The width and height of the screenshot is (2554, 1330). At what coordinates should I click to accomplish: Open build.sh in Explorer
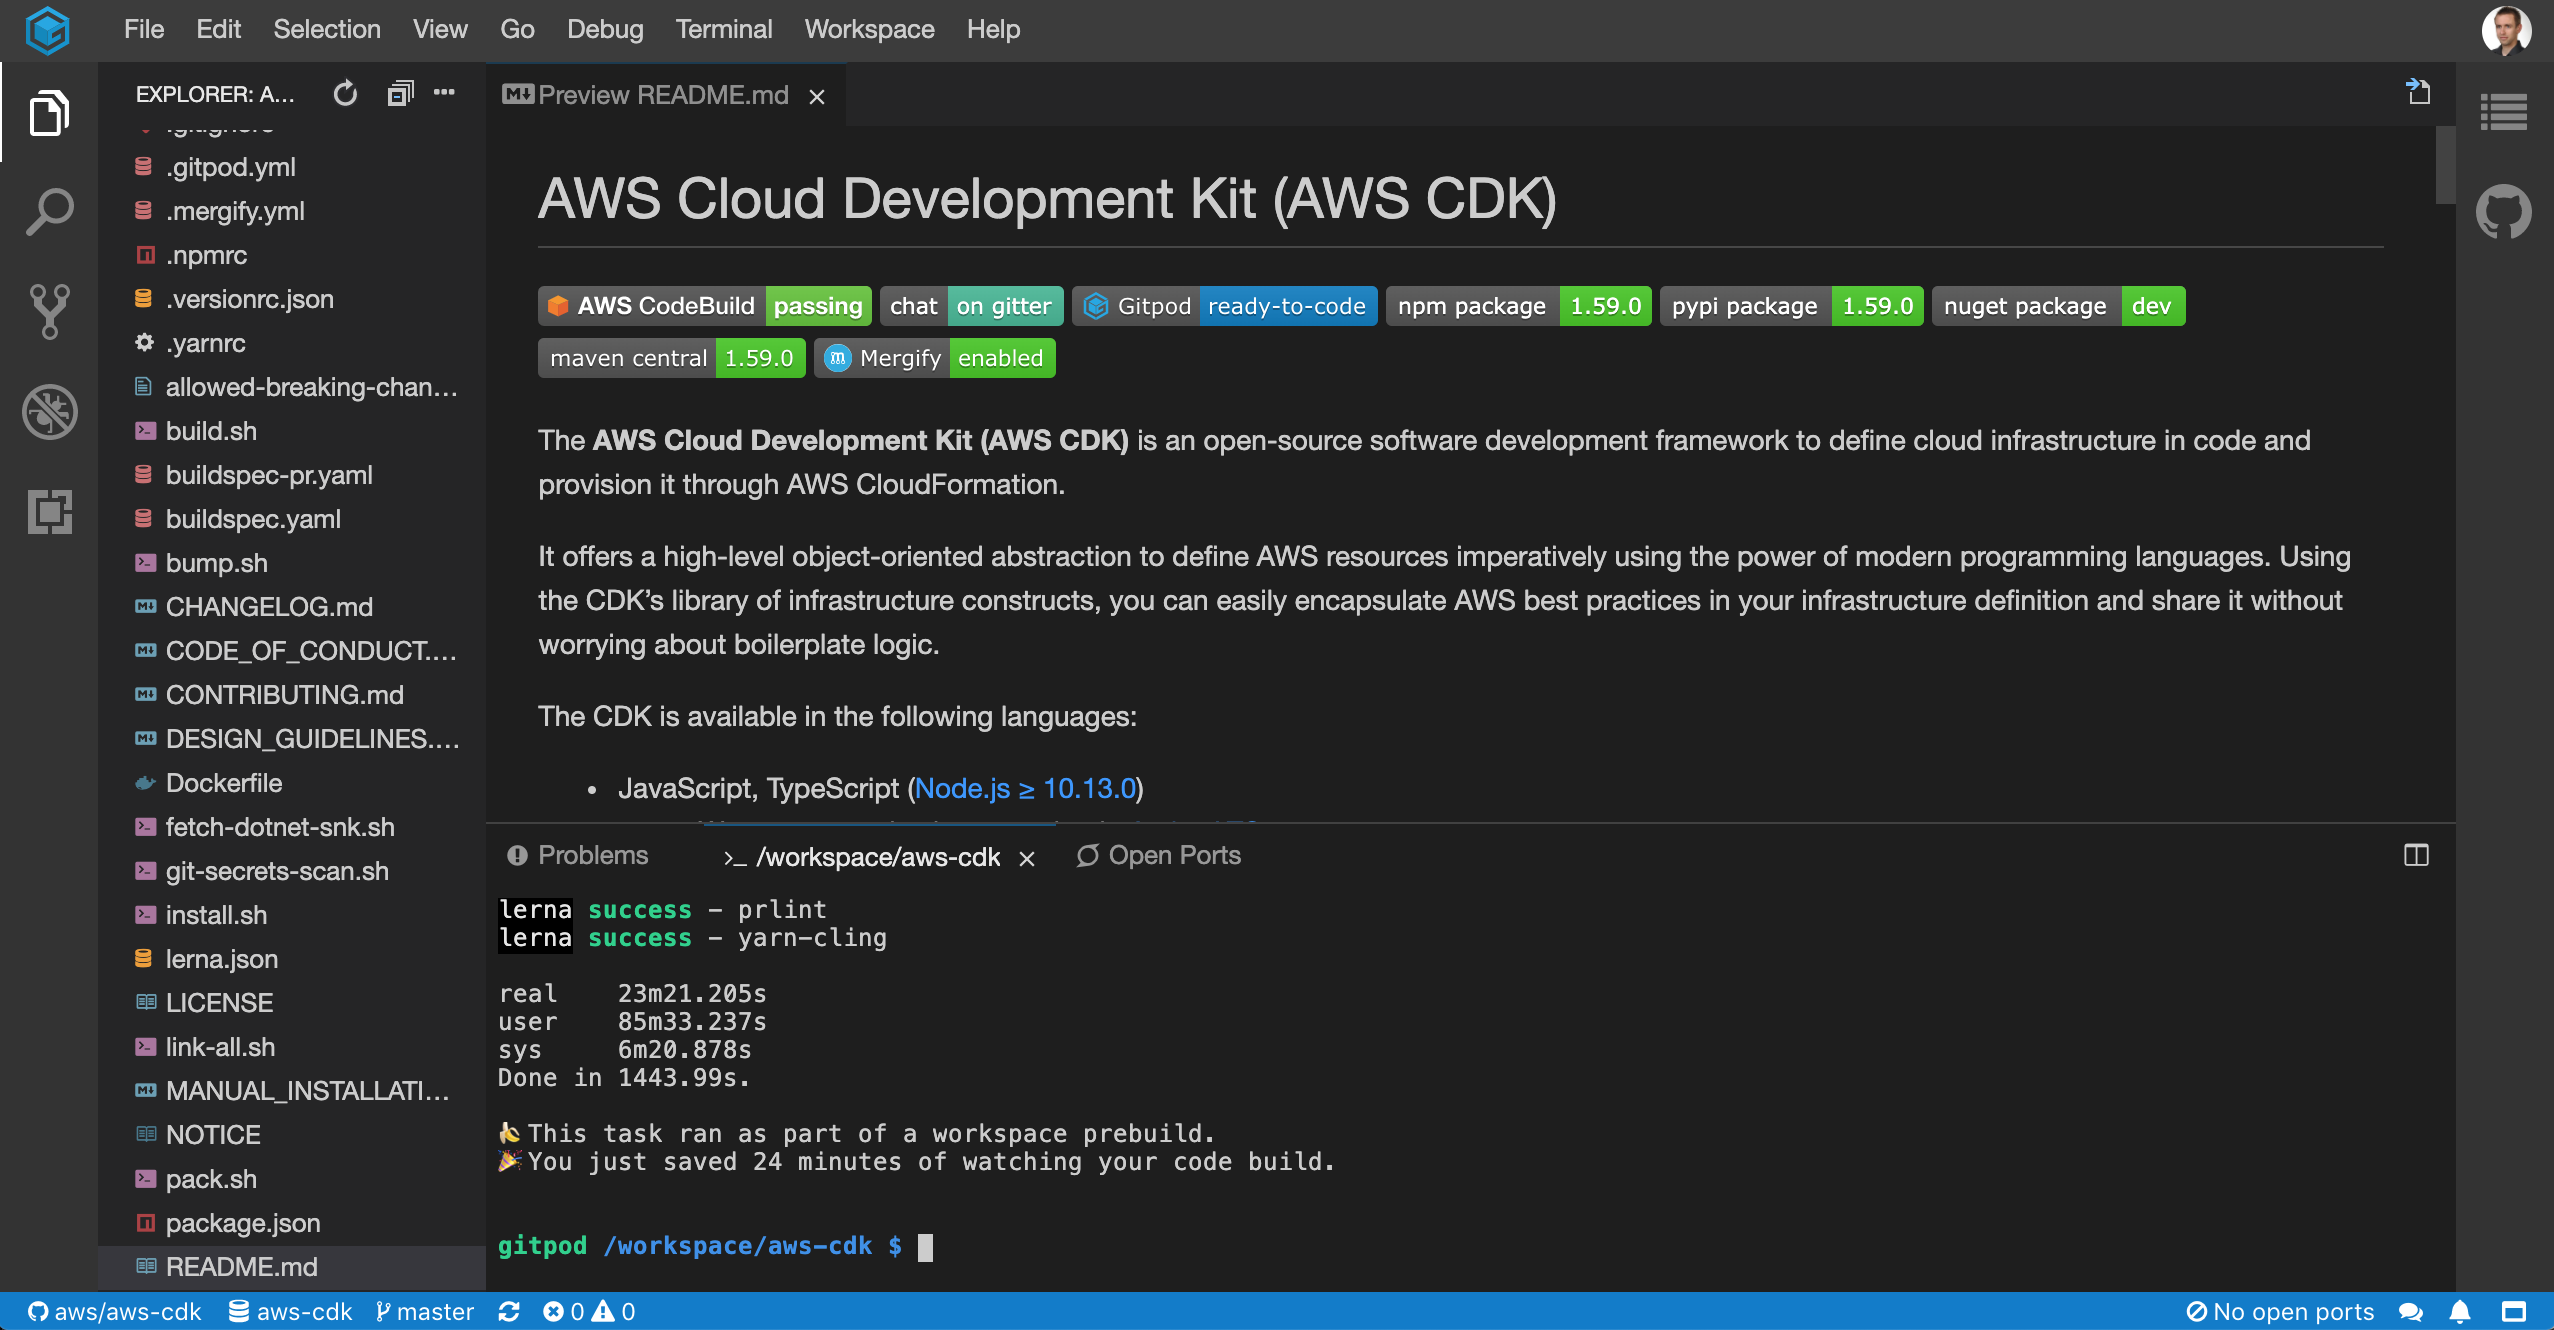click(292, 431)
